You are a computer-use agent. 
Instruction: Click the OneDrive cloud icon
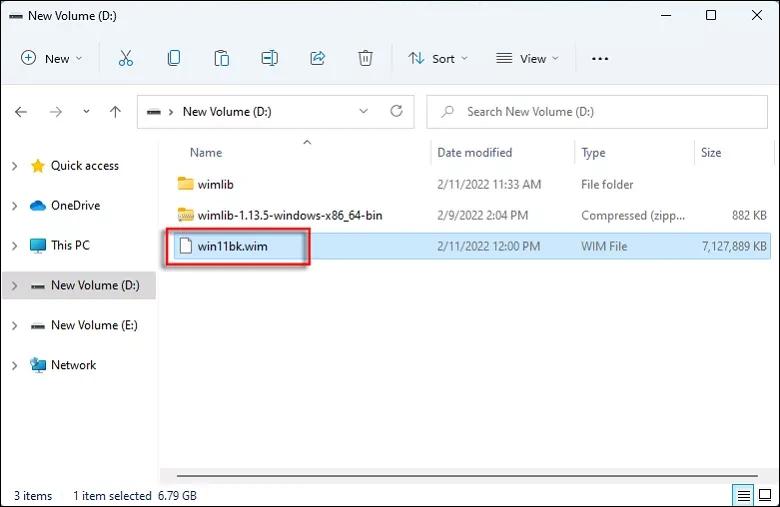[38, 205]
